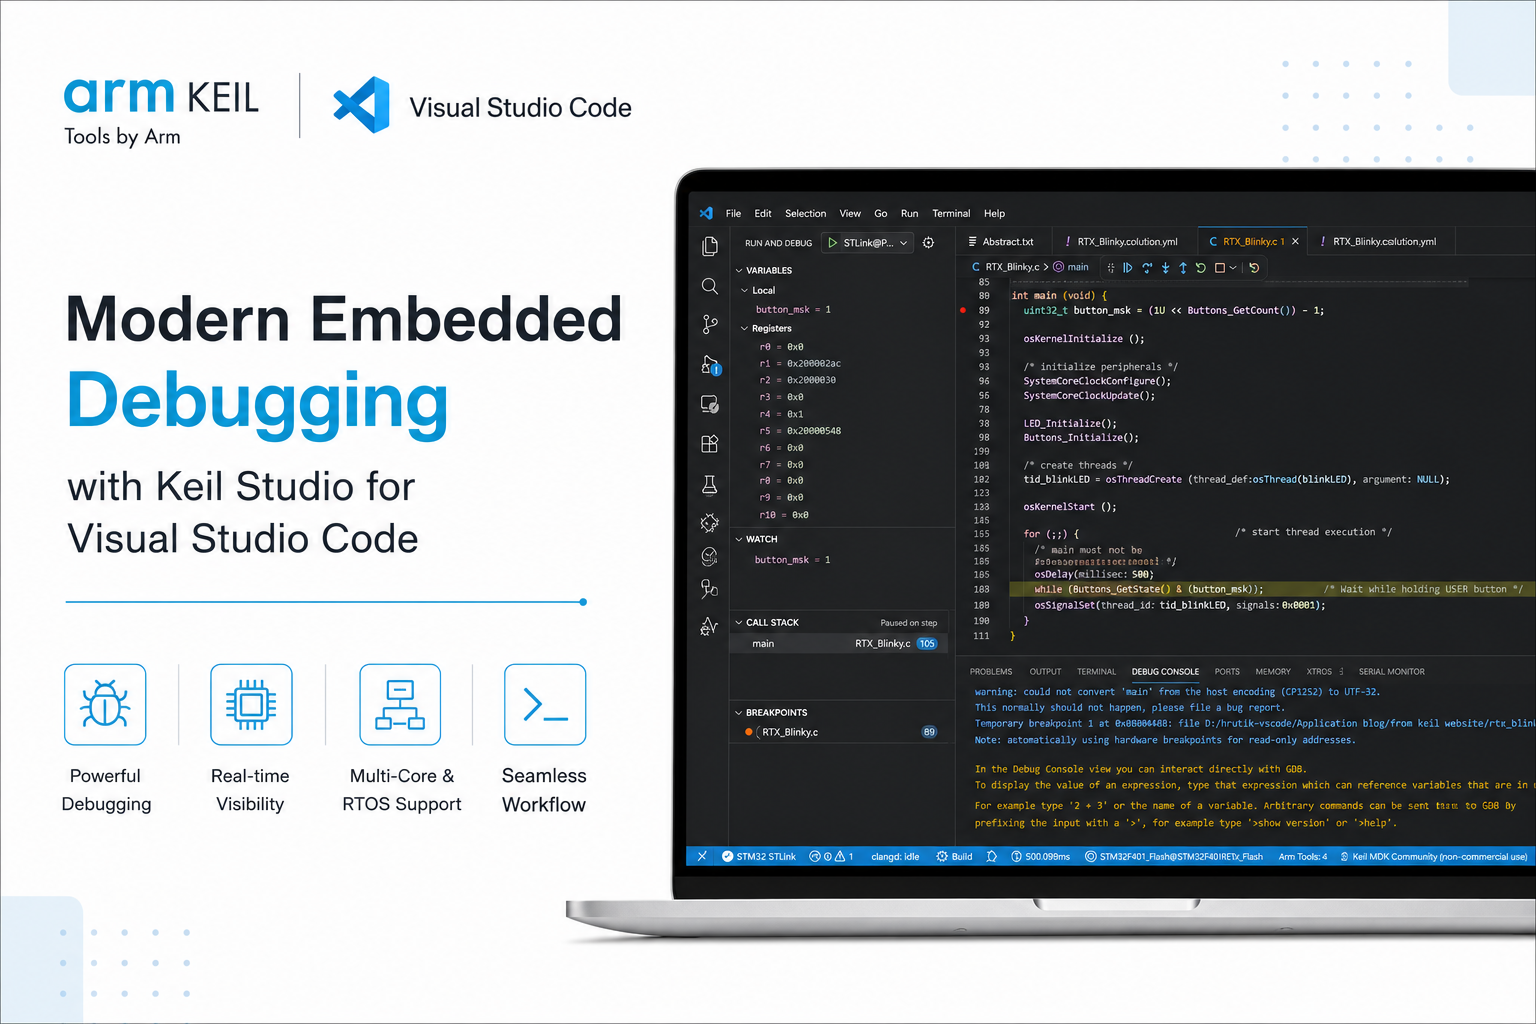Click the Real-time Visibility chip icon

click(251, 704)
